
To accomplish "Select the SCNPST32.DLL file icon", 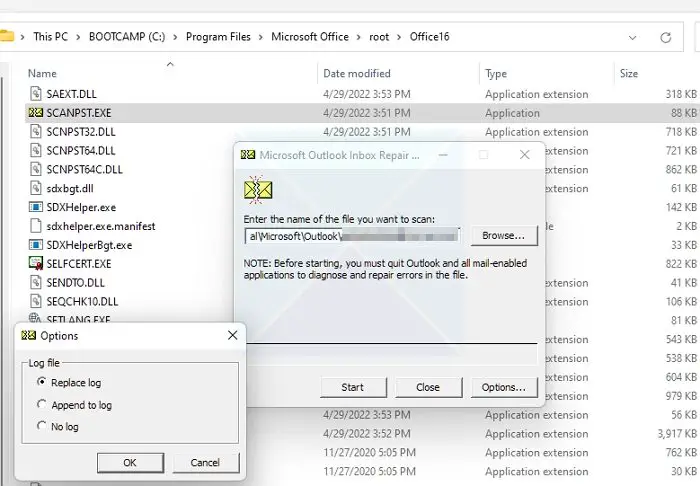I will pos(36,132).
